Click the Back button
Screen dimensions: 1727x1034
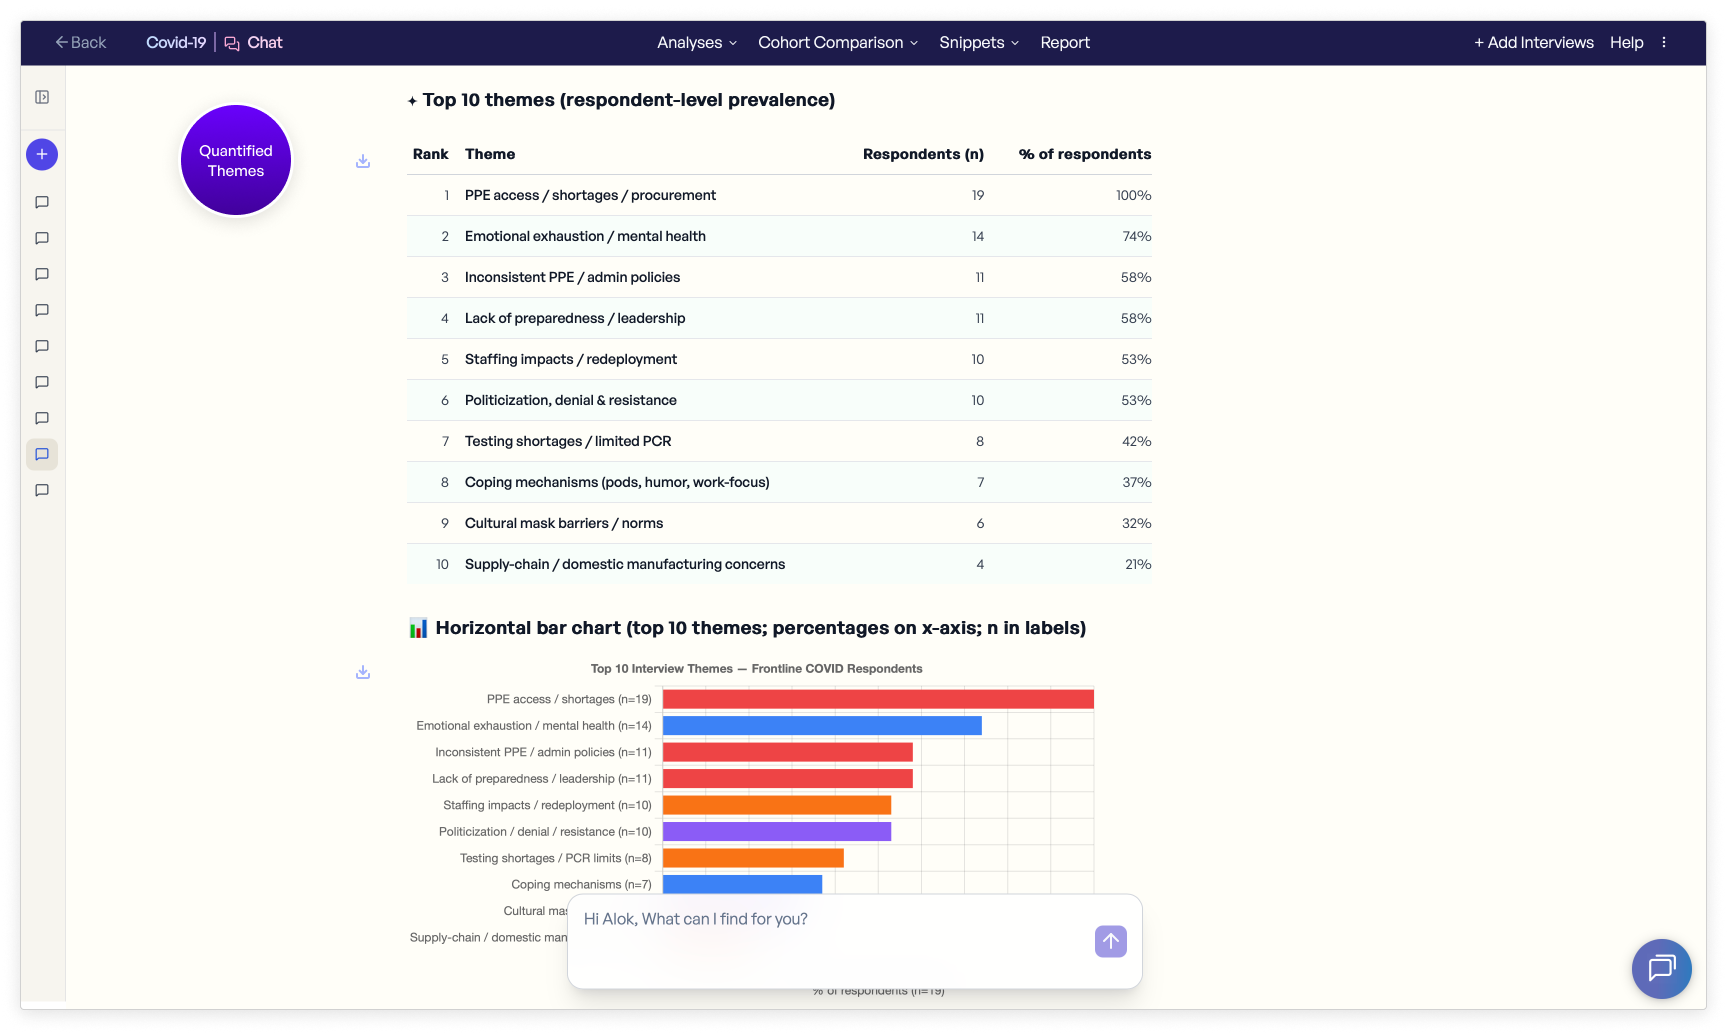pyautogui.click(x=80, y=43)
